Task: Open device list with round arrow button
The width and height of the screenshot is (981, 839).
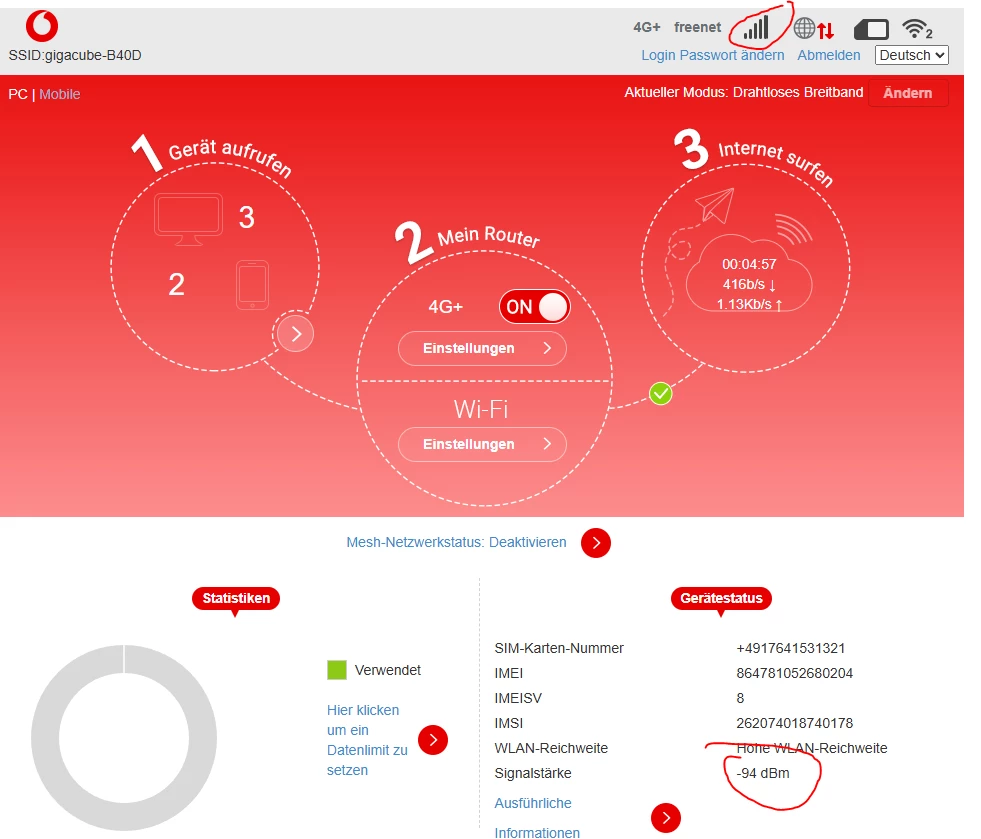Action: pyautogui.click(x=295, y=334)
